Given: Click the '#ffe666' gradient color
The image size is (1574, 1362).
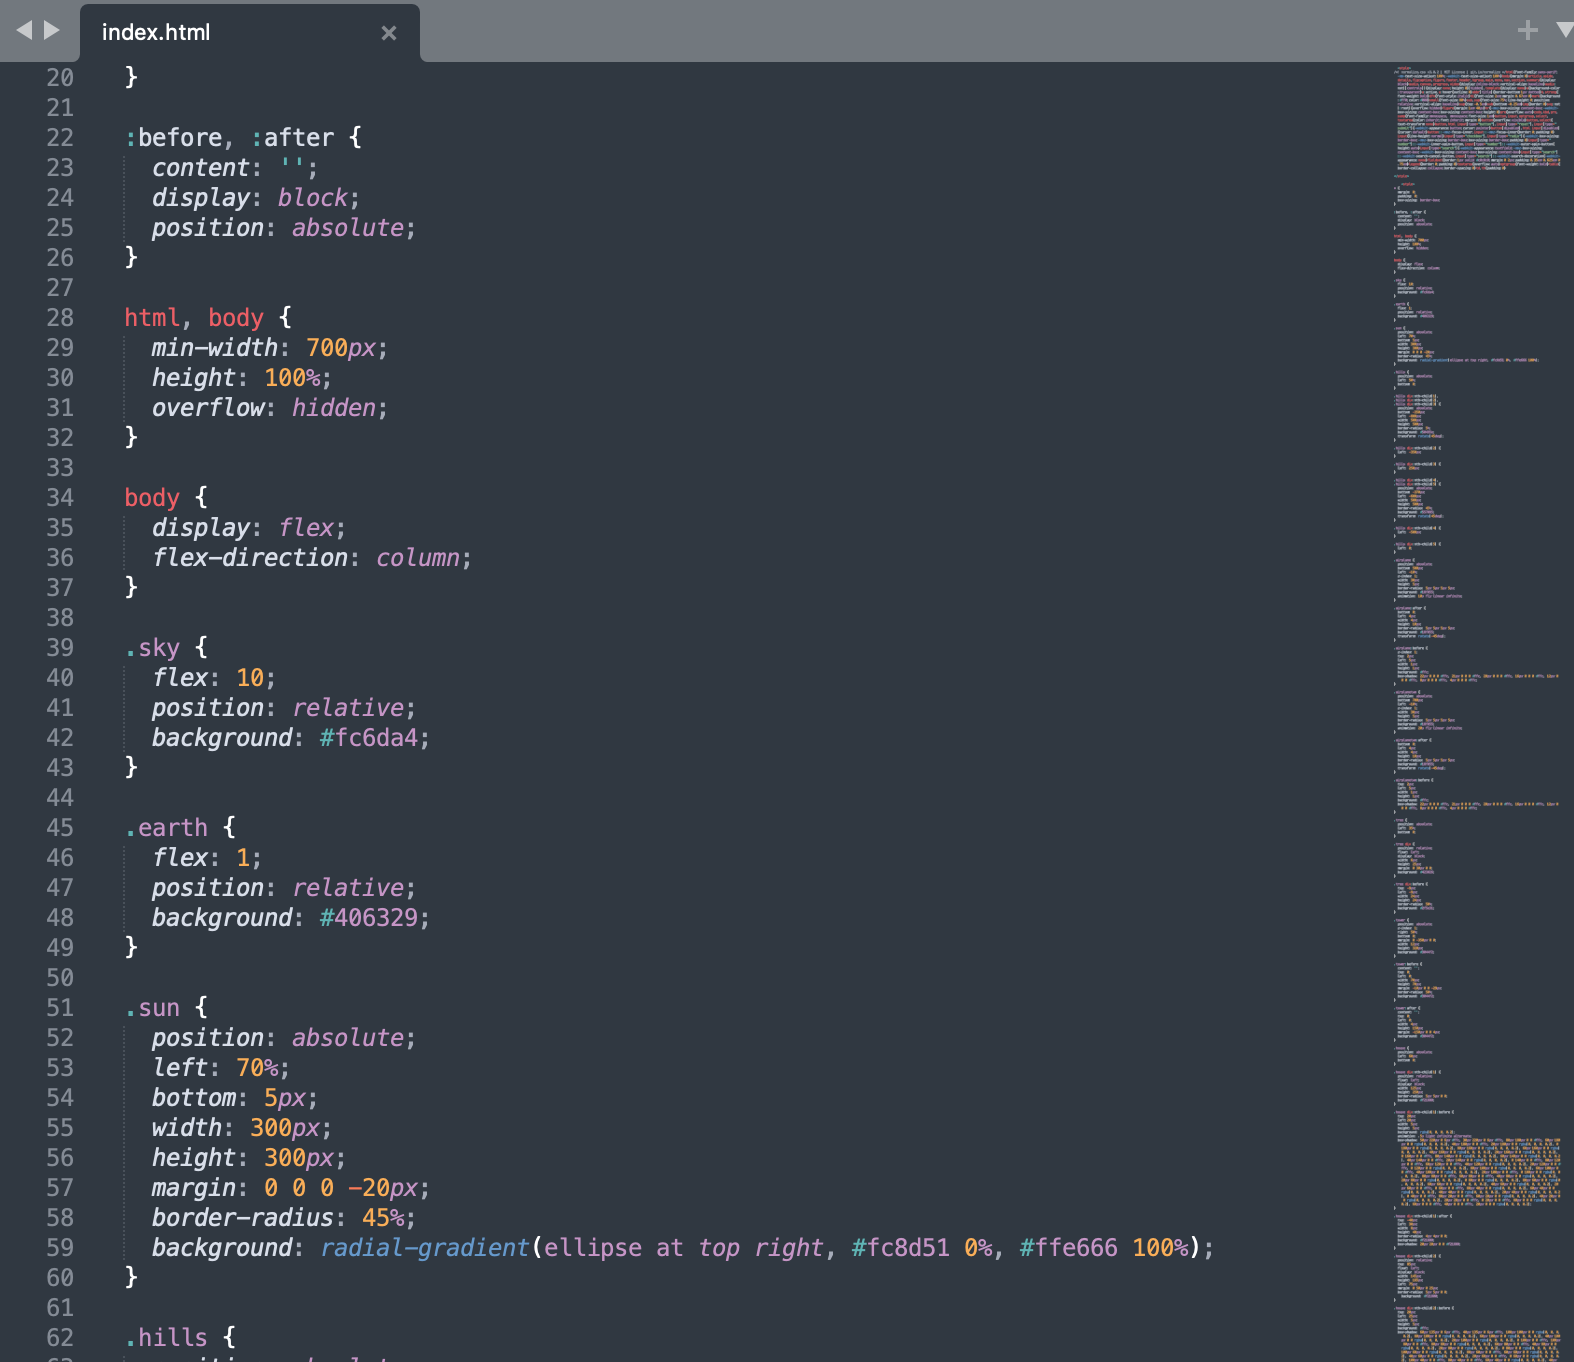Looking at the screenshot, I should 1069,1248.
